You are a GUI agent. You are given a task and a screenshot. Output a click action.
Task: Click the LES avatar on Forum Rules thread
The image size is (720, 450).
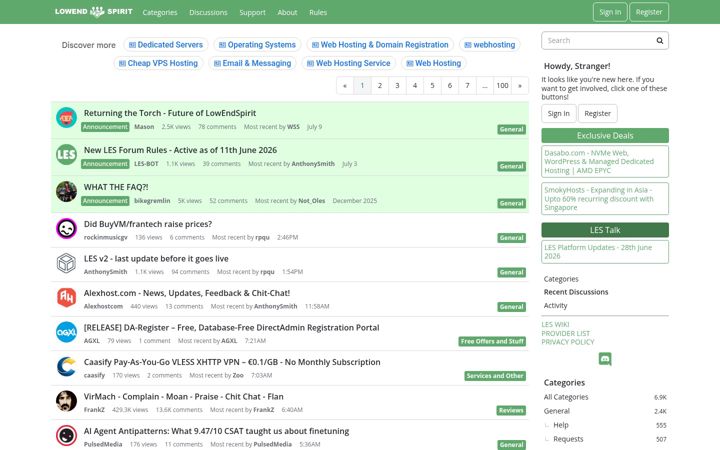pos(67,154)
